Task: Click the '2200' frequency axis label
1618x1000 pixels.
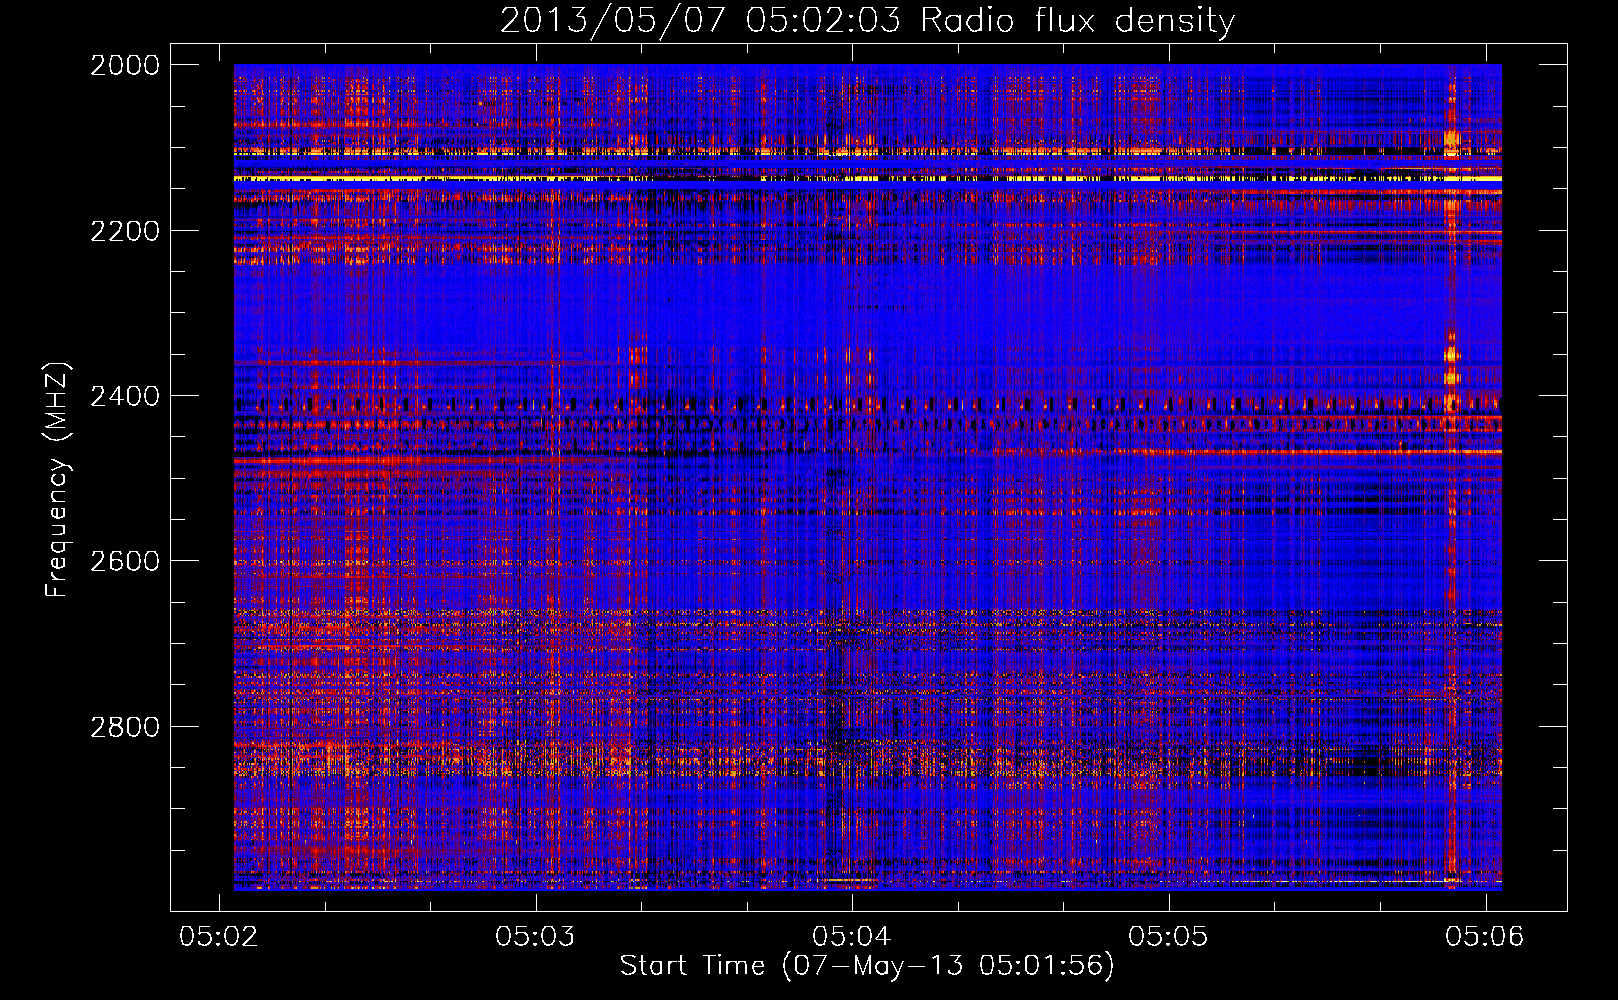Action: (x=125, y=231)
